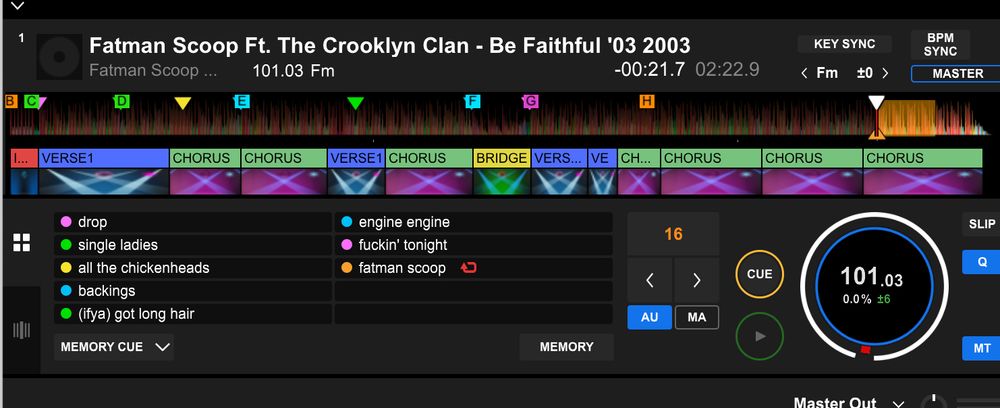Screen dimensions: 1000x408
Task: Expand the Master Out dropdown
Action: coord(897,404)
